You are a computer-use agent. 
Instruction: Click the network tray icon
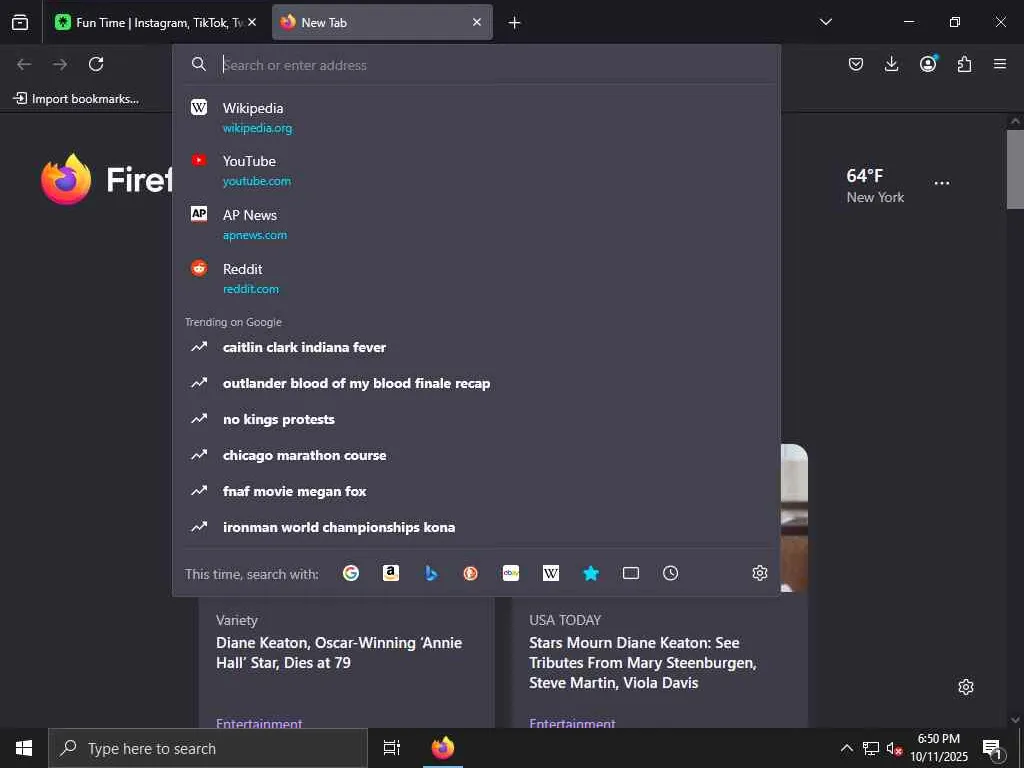(x=871, y=748)
